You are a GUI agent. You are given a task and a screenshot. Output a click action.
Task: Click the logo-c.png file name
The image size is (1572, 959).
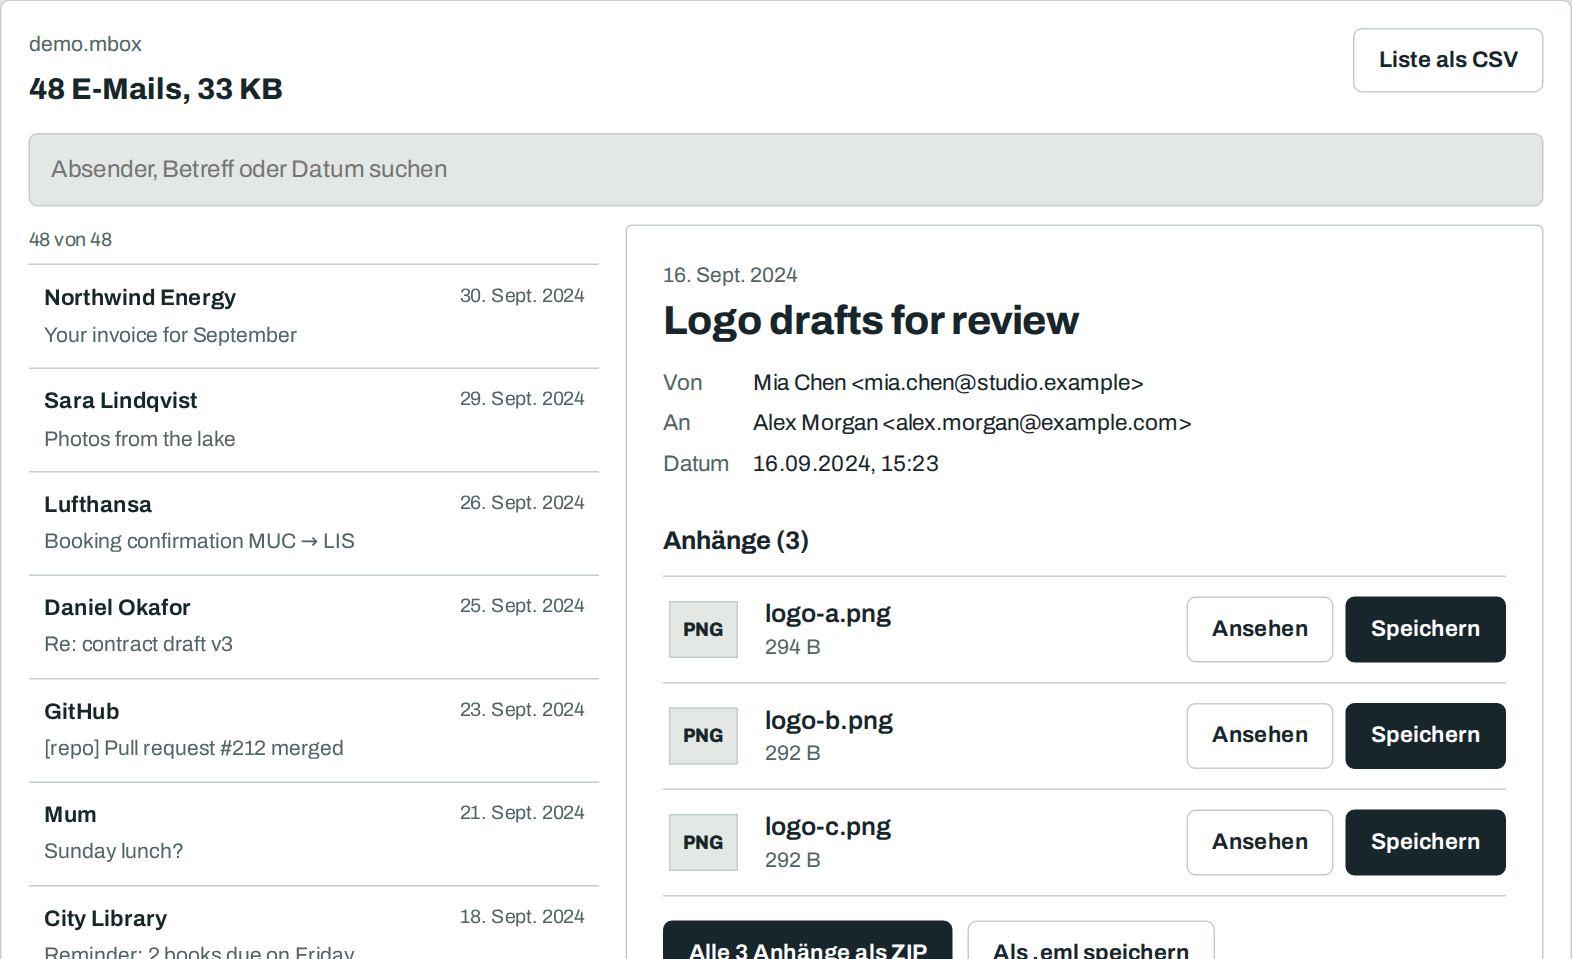828,827
